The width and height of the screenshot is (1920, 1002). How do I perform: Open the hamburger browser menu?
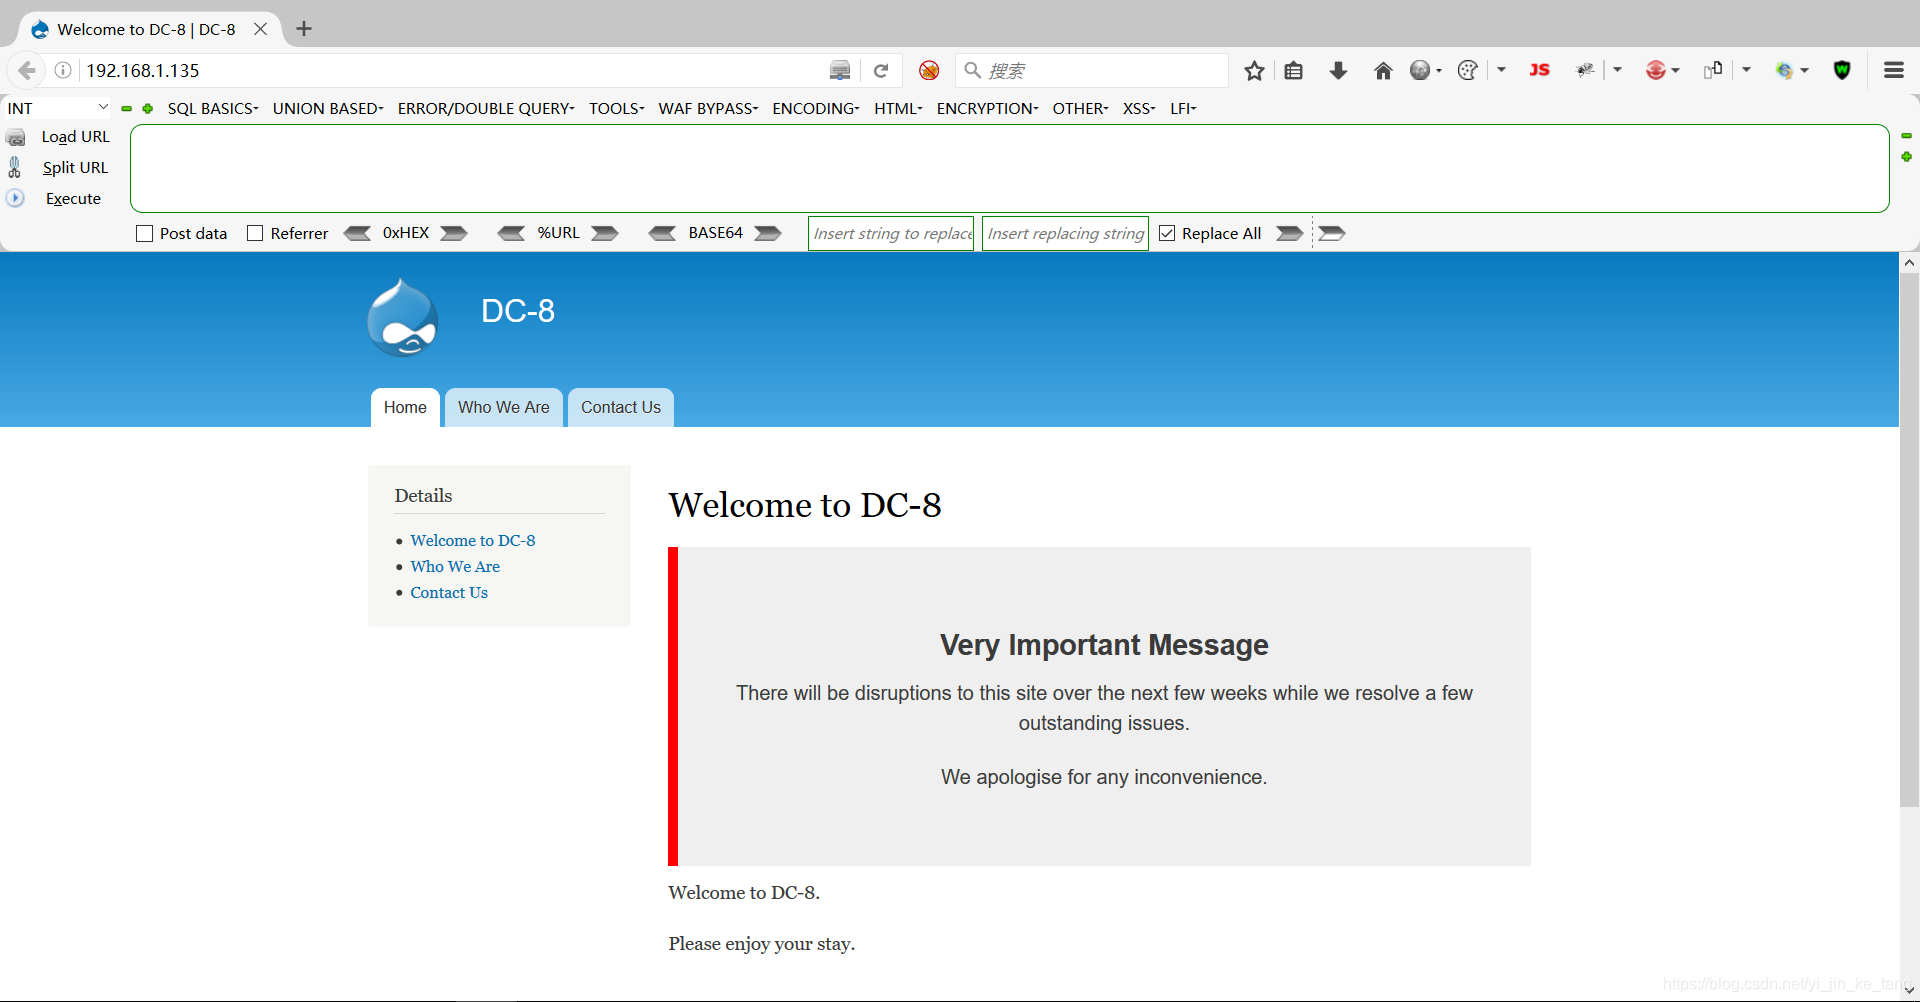click(x=1893, y=70)
